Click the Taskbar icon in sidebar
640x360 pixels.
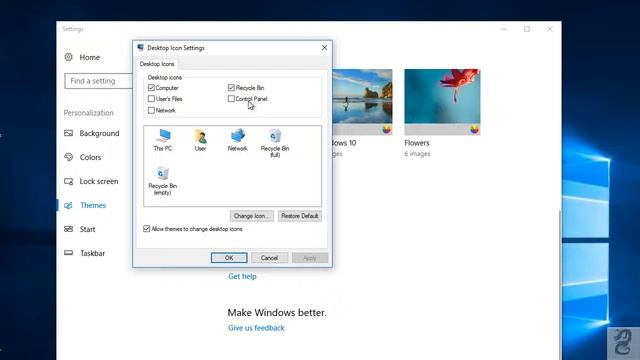69,253
